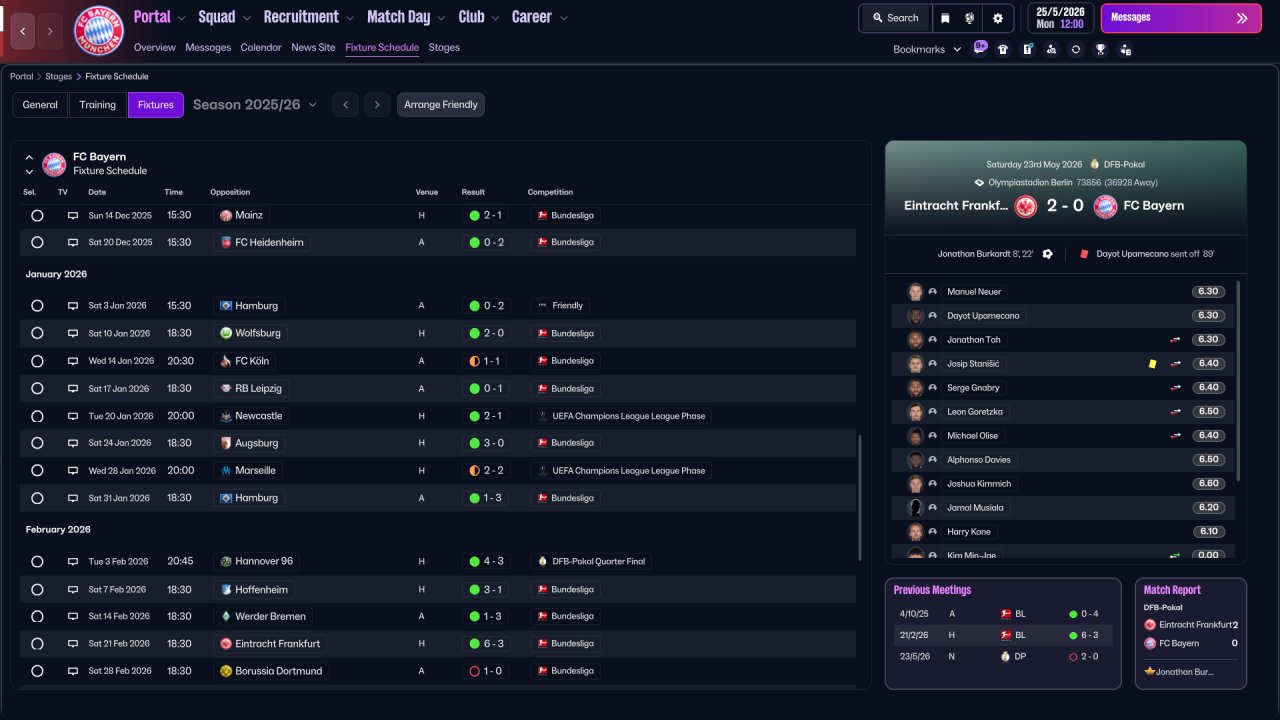Select the Wolfsburg fixture radio button
Viewport: 1280px width, 720px height.
click(x=37, y=333)
